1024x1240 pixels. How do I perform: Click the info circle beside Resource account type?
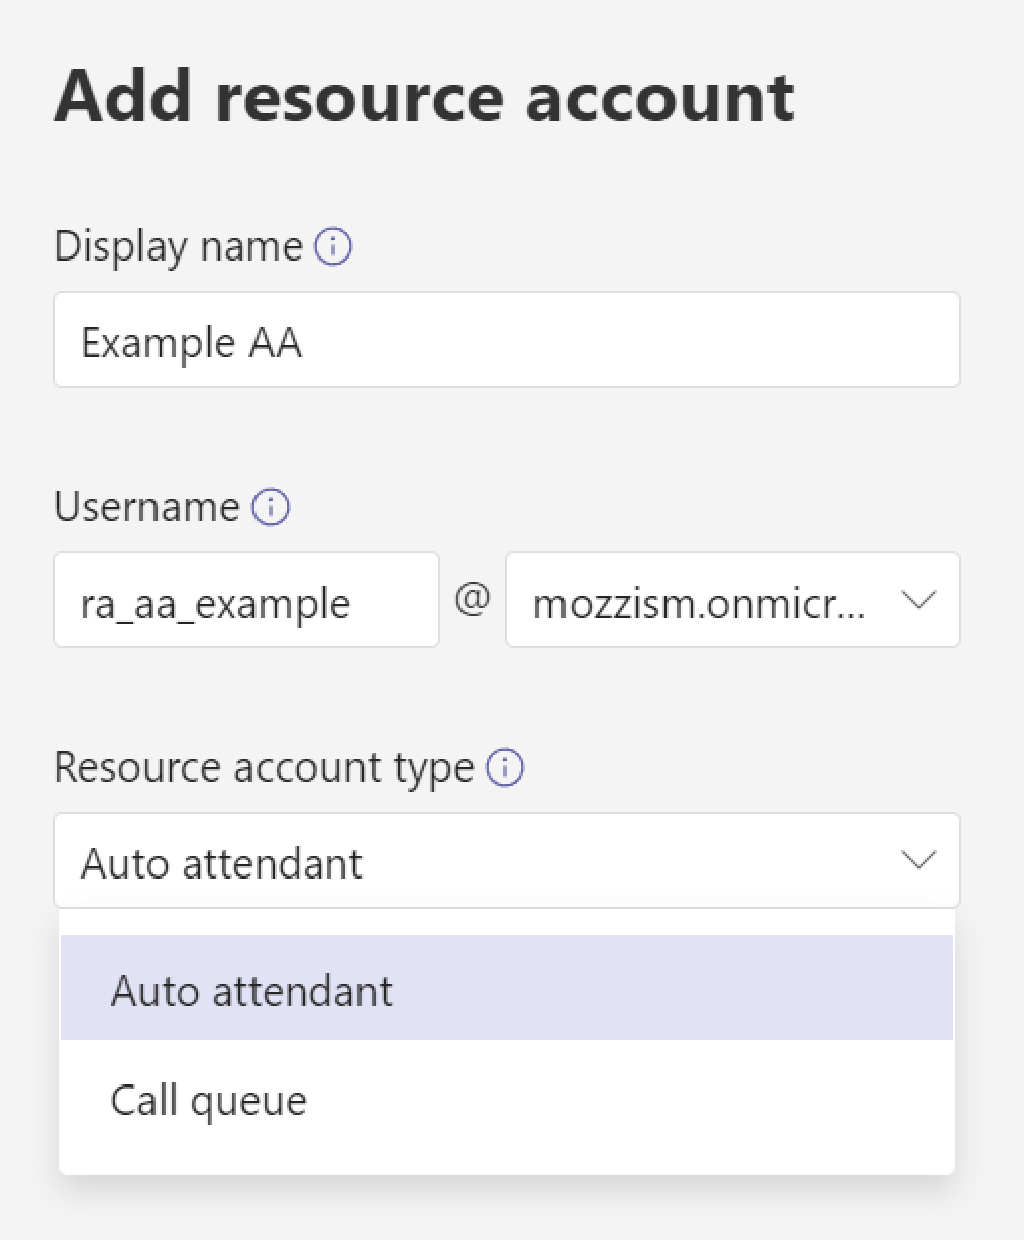[506, 768]
